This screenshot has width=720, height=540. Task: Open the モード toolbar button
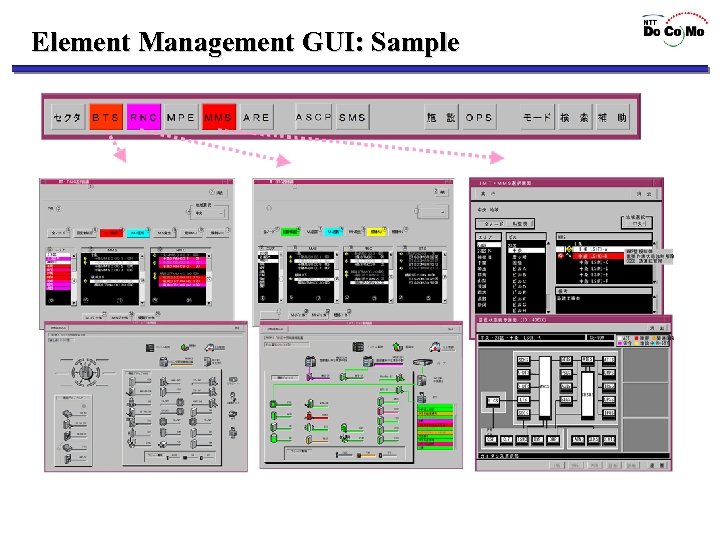coord(538,118)
